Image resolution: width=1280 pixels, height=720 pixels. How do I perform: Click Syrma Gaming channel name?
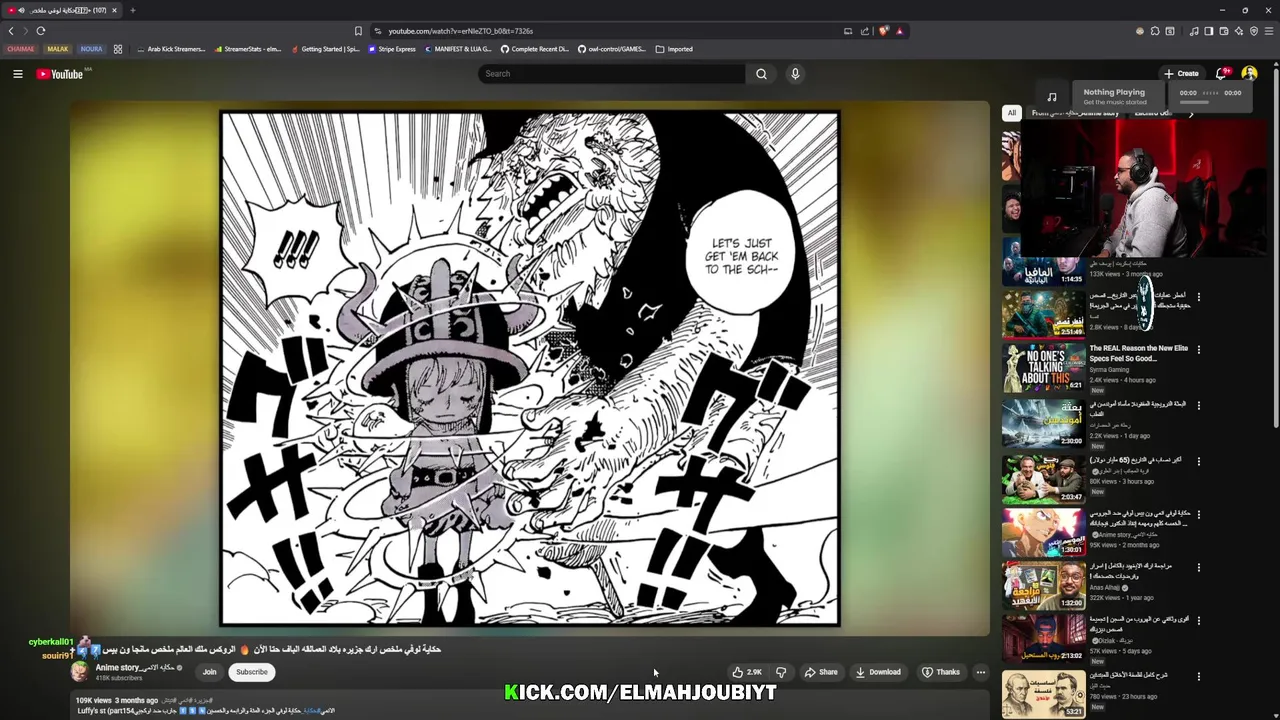[x=1109, y=370]
